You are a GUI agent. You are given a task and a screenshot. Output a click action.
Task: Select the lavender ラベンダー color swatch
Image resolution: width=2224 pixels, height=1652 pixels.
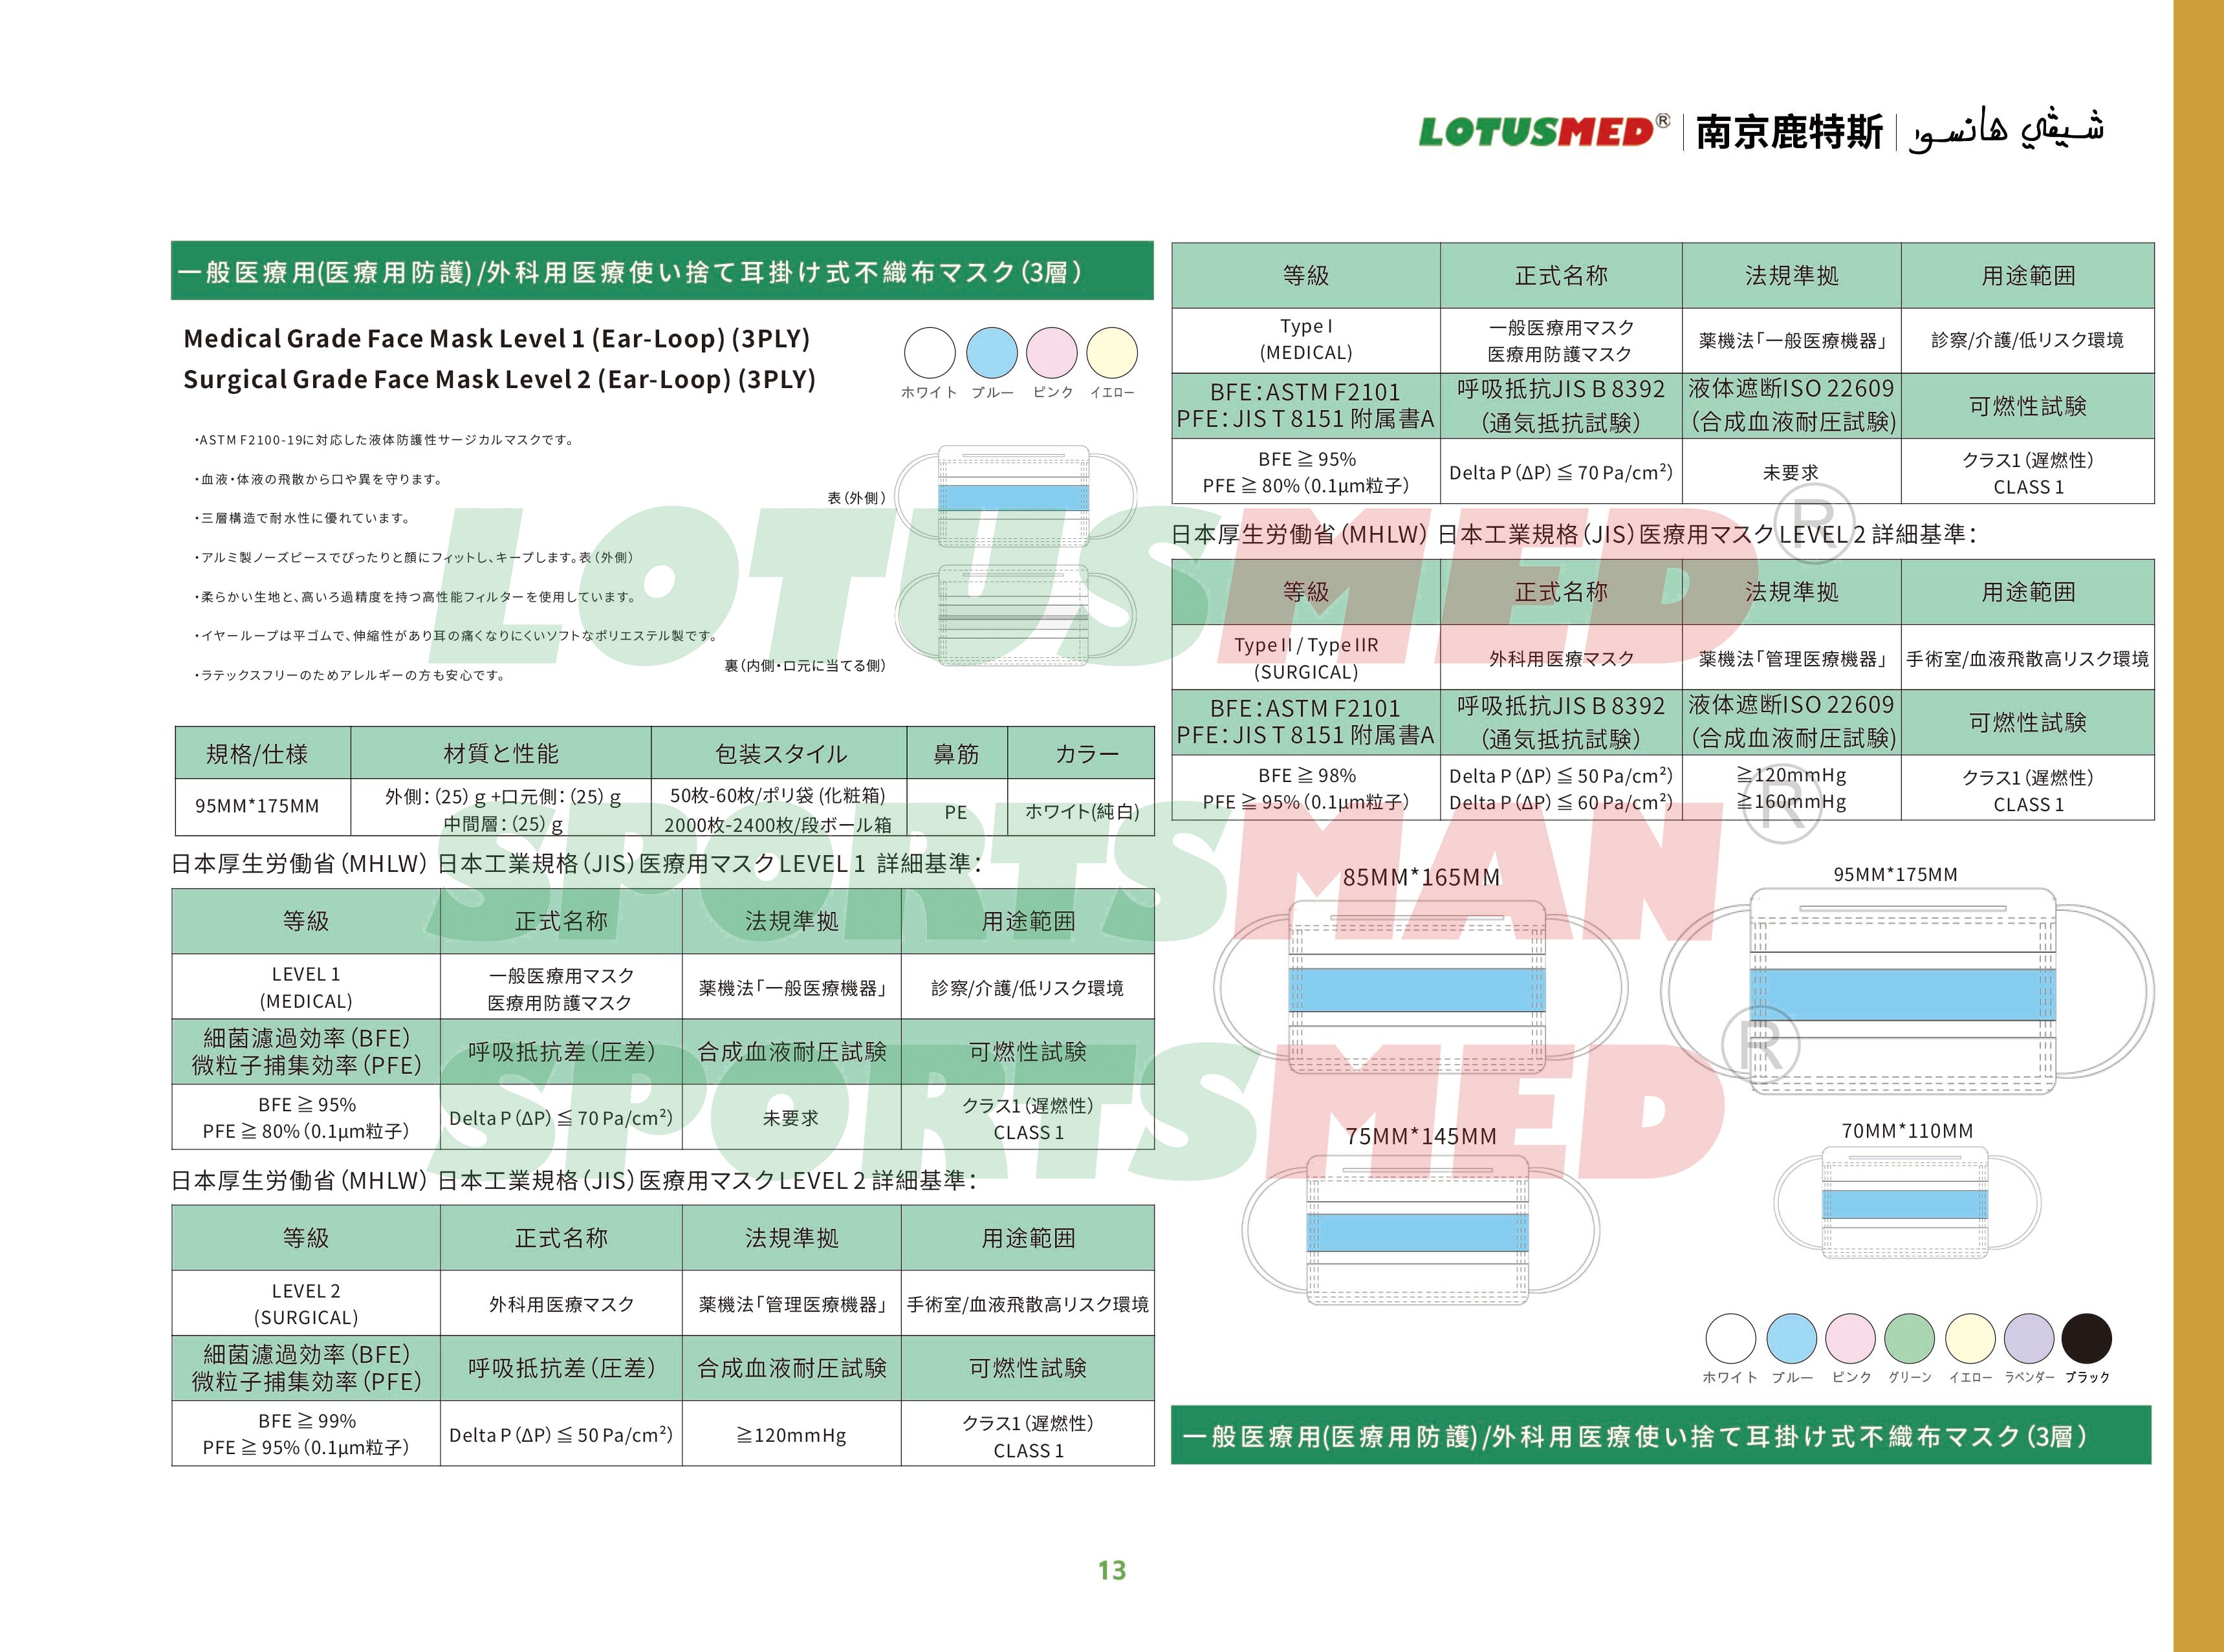pyautogui.click(x=2029, y=1338)
